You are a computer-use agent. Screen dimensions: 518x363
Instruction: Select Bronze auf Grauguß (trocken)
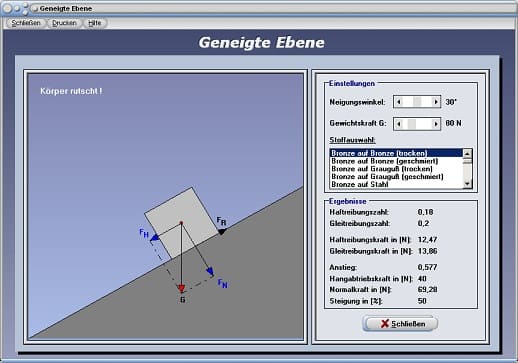396,169
